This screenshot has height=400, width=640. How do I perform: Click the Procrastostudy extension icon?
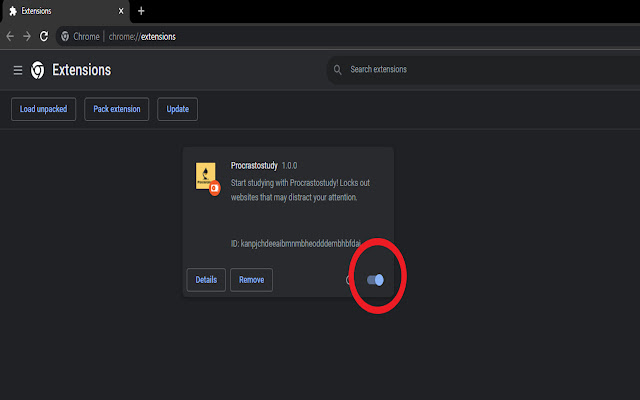[207, 178]
